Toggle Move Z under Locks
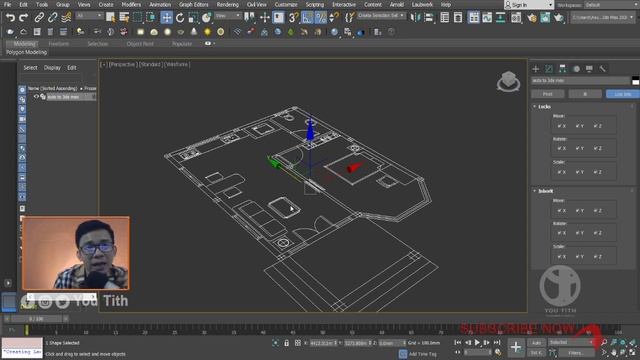This screenshot has height=360, width=640. coord(598,126)
